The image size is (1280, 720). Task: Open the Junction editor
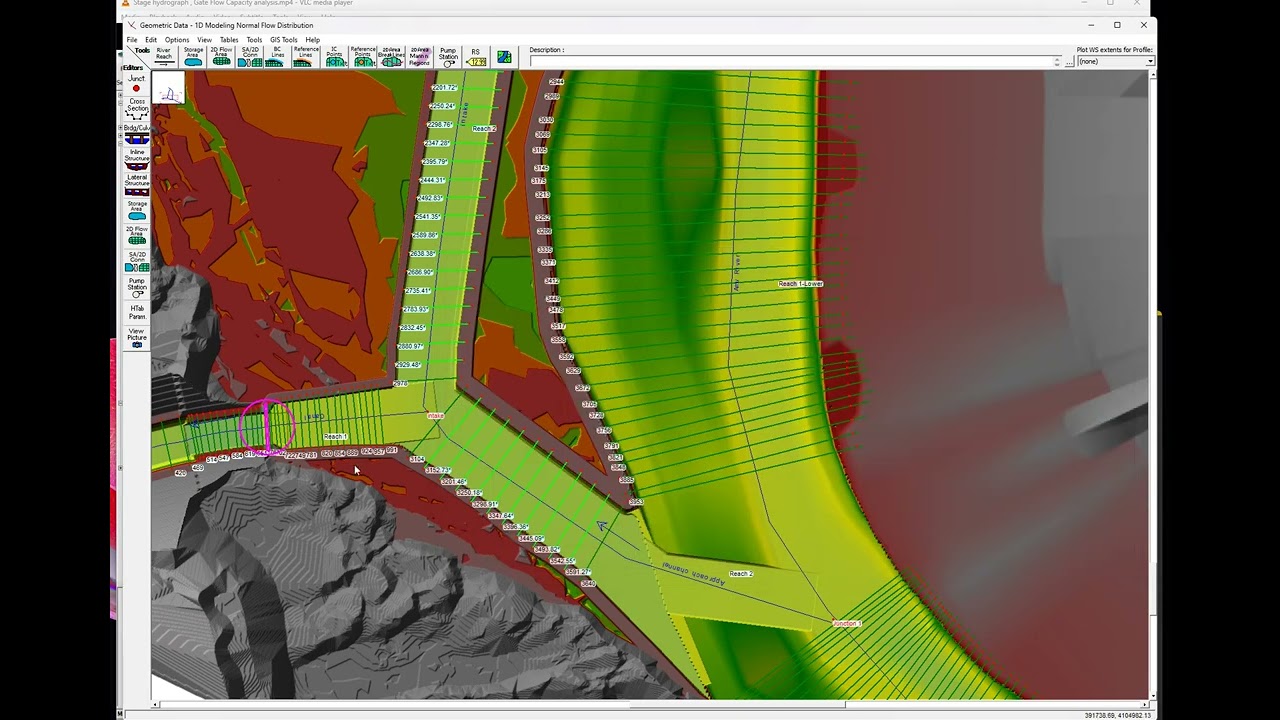click(x=136, y=83)
